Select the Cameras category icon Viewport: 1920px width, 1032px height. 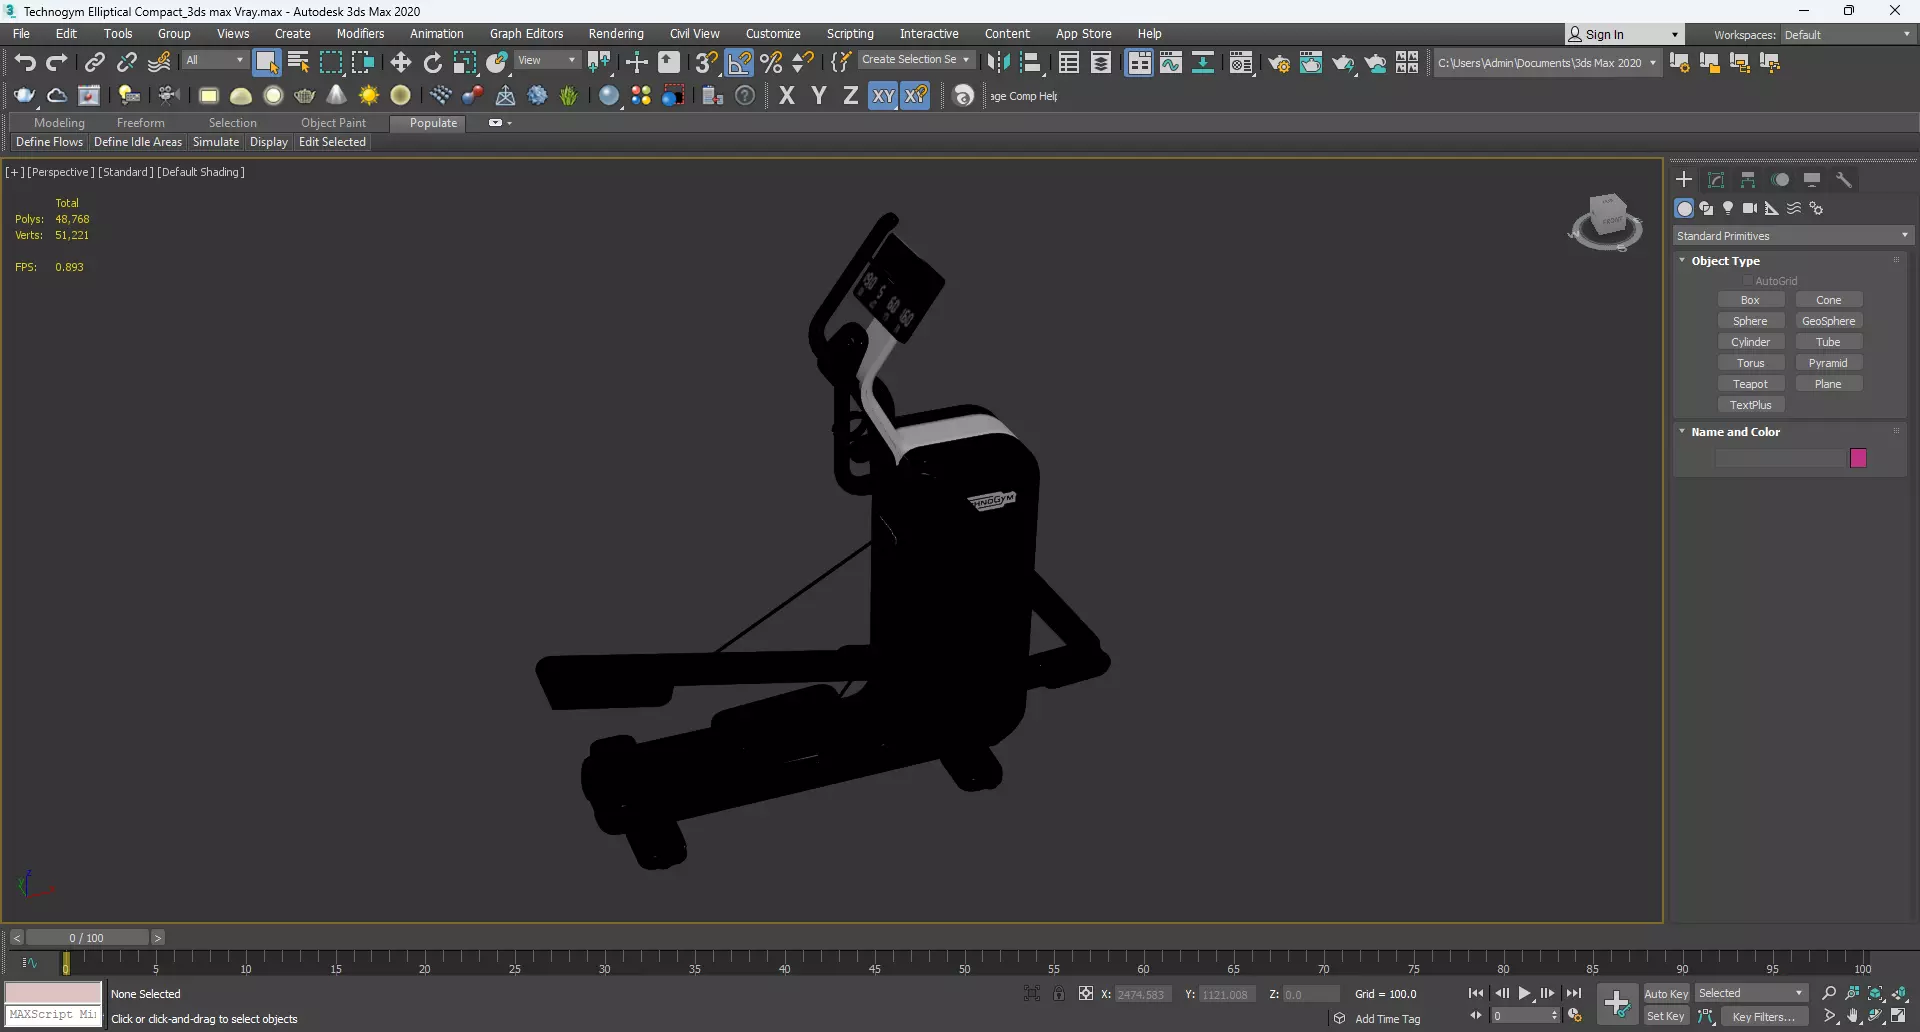(1750, 208)
